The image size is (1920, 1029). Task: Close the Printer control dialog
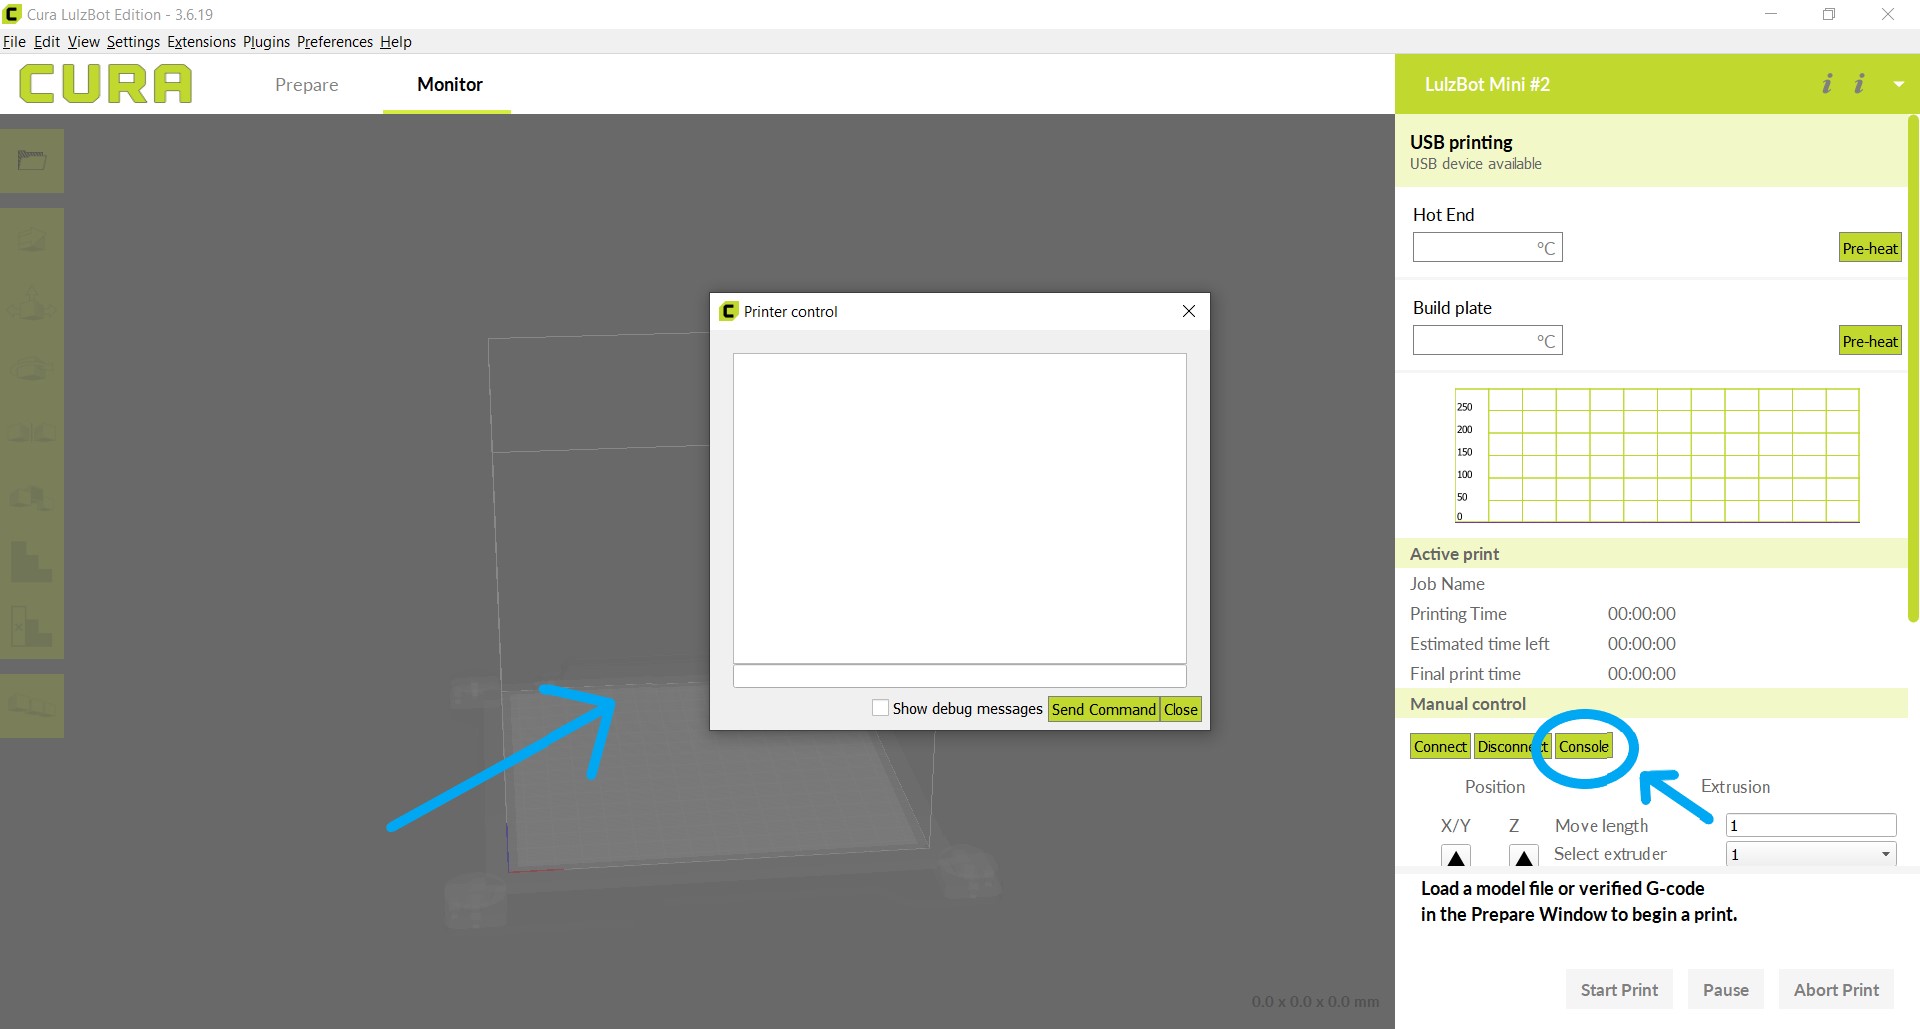1188,311
